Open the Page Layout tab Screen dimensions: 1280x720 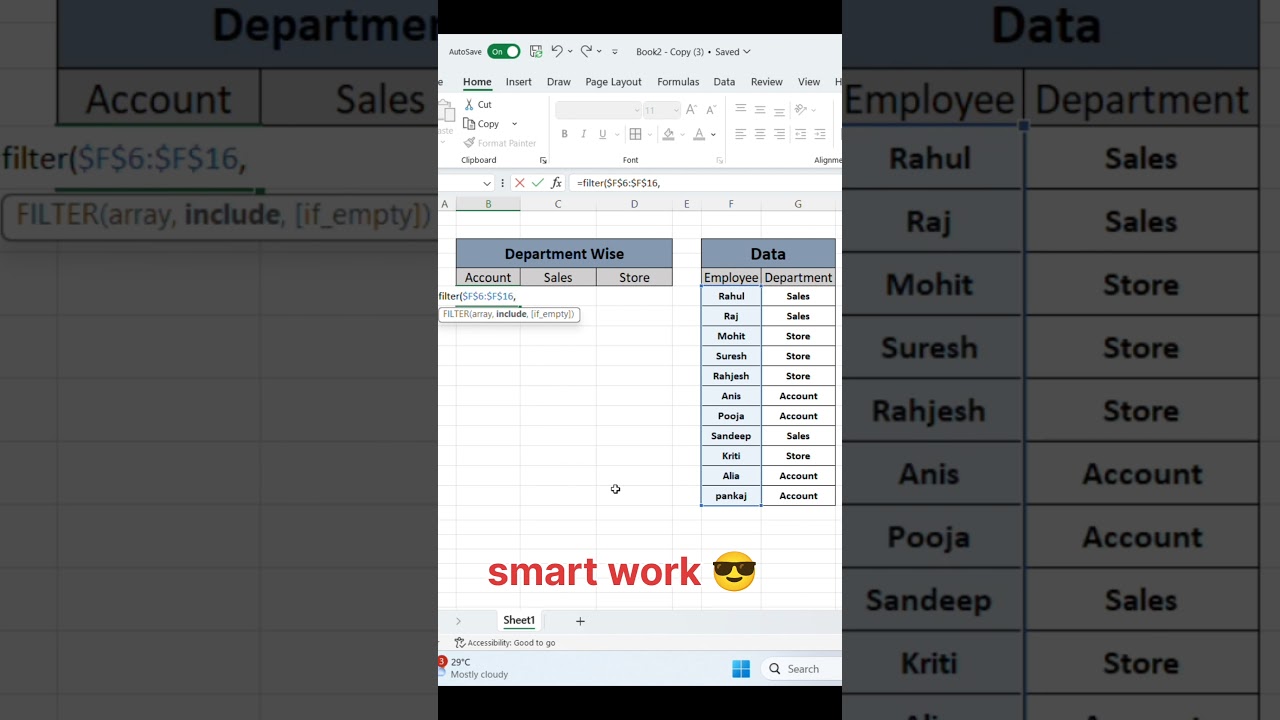(613, 82)
